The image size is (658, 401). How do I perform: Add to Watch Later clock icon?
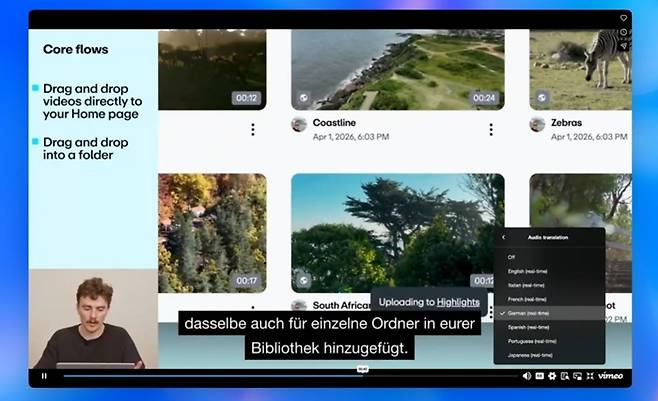[624, 32]
